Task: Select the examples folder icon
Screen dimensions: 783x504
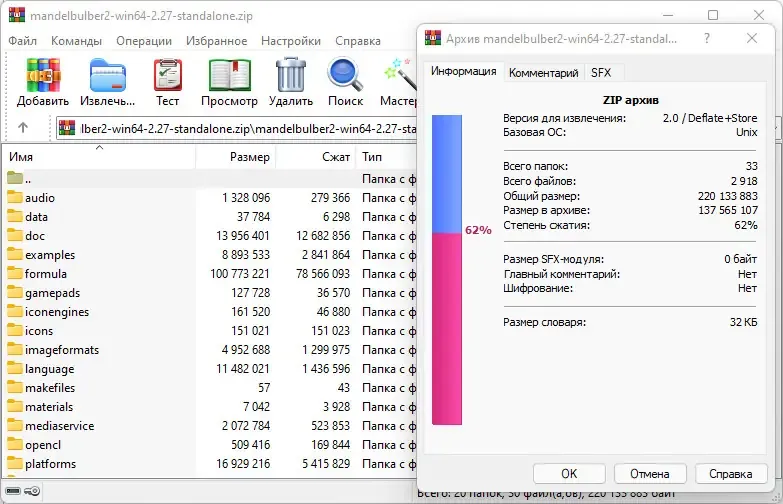Action: [15, 254]
